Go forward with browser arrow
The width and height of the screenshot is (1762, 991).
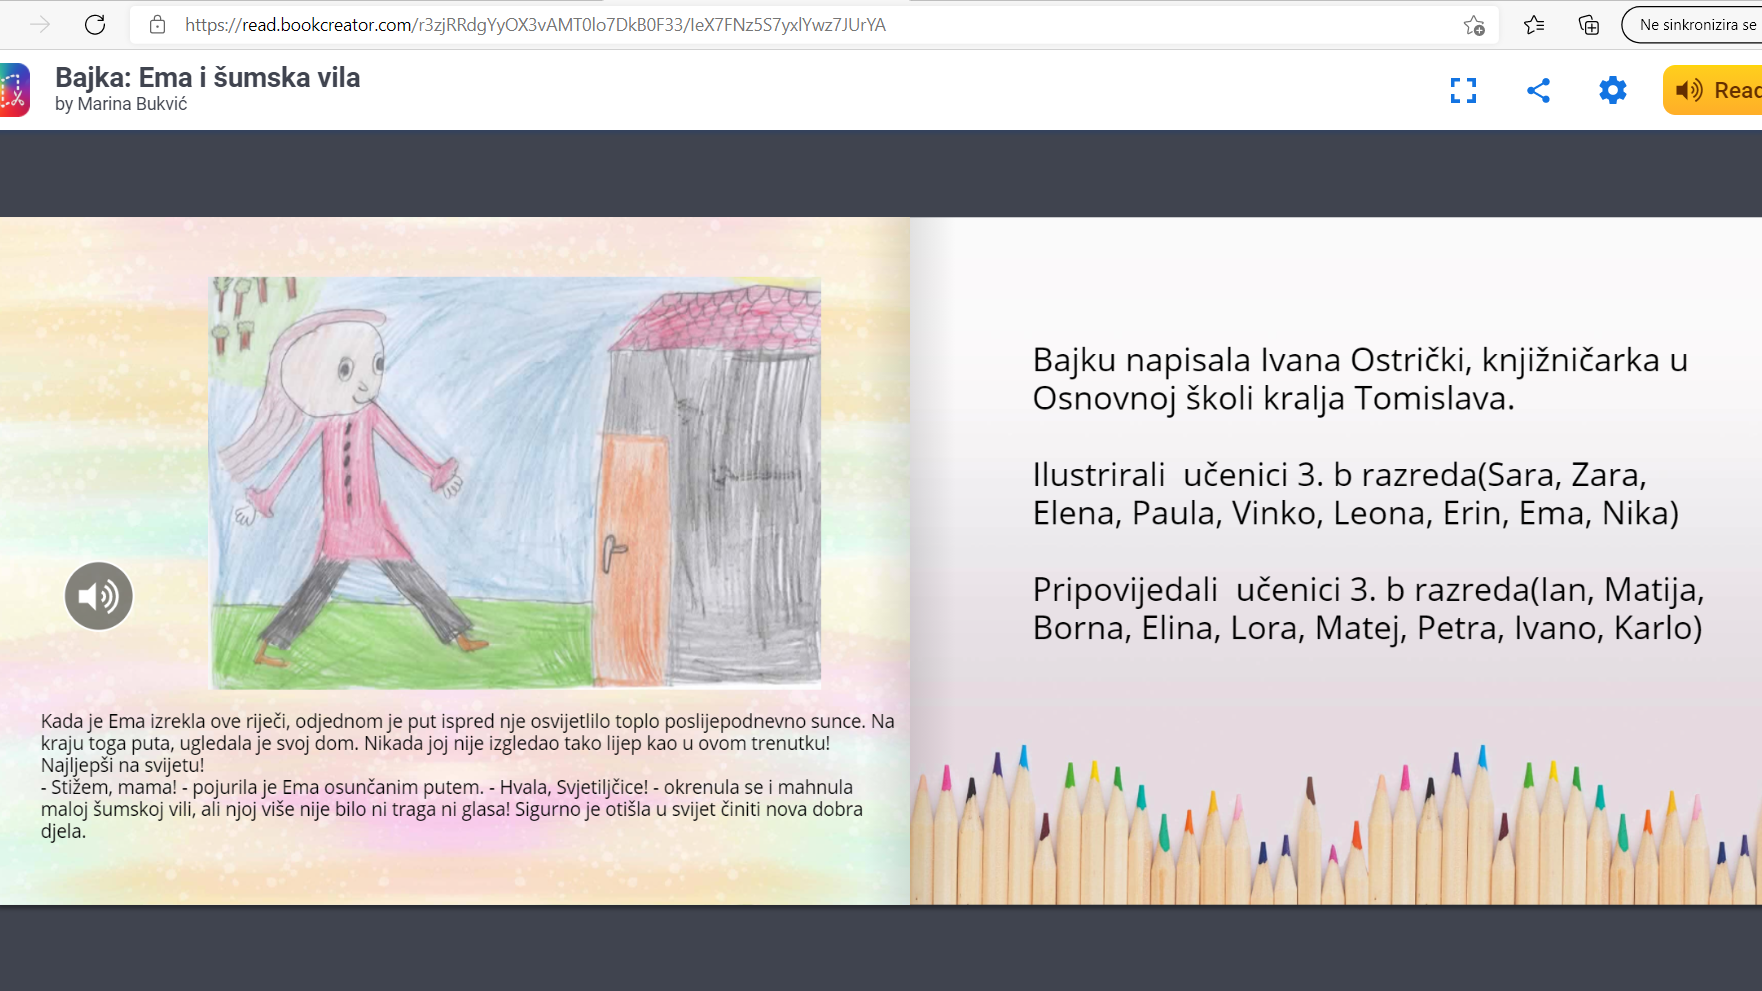tap(40, 25)
